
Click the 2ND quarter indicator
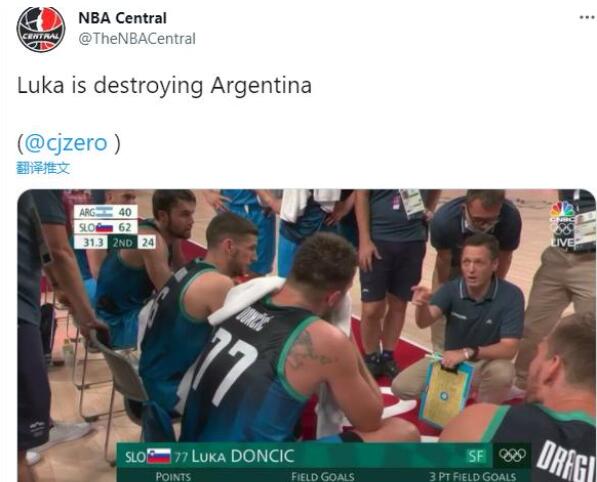(123, 243)
